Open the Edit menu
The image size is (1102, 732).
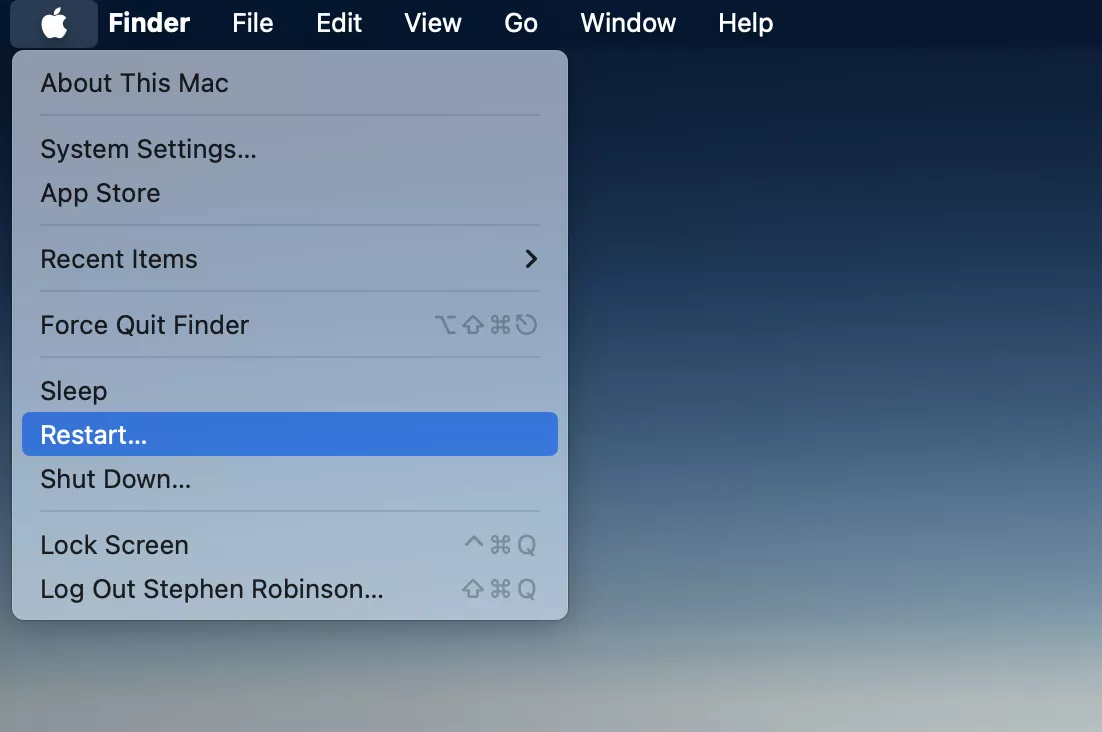(339, 23)
